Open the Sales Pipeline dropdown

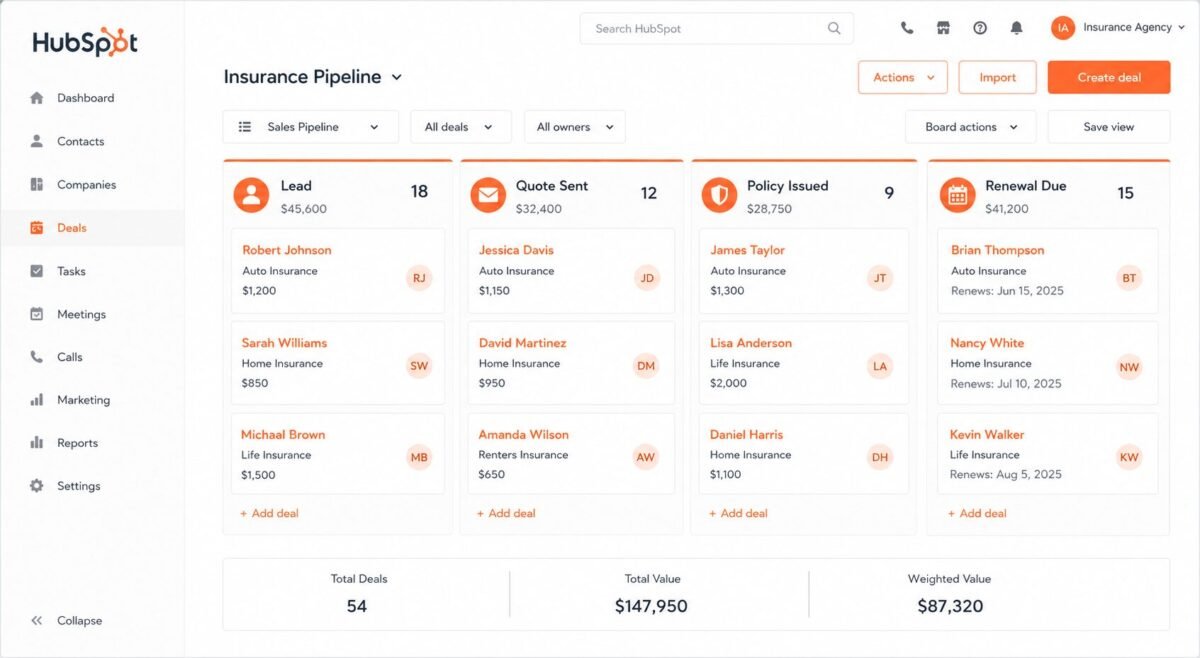[x=310, y=127]
